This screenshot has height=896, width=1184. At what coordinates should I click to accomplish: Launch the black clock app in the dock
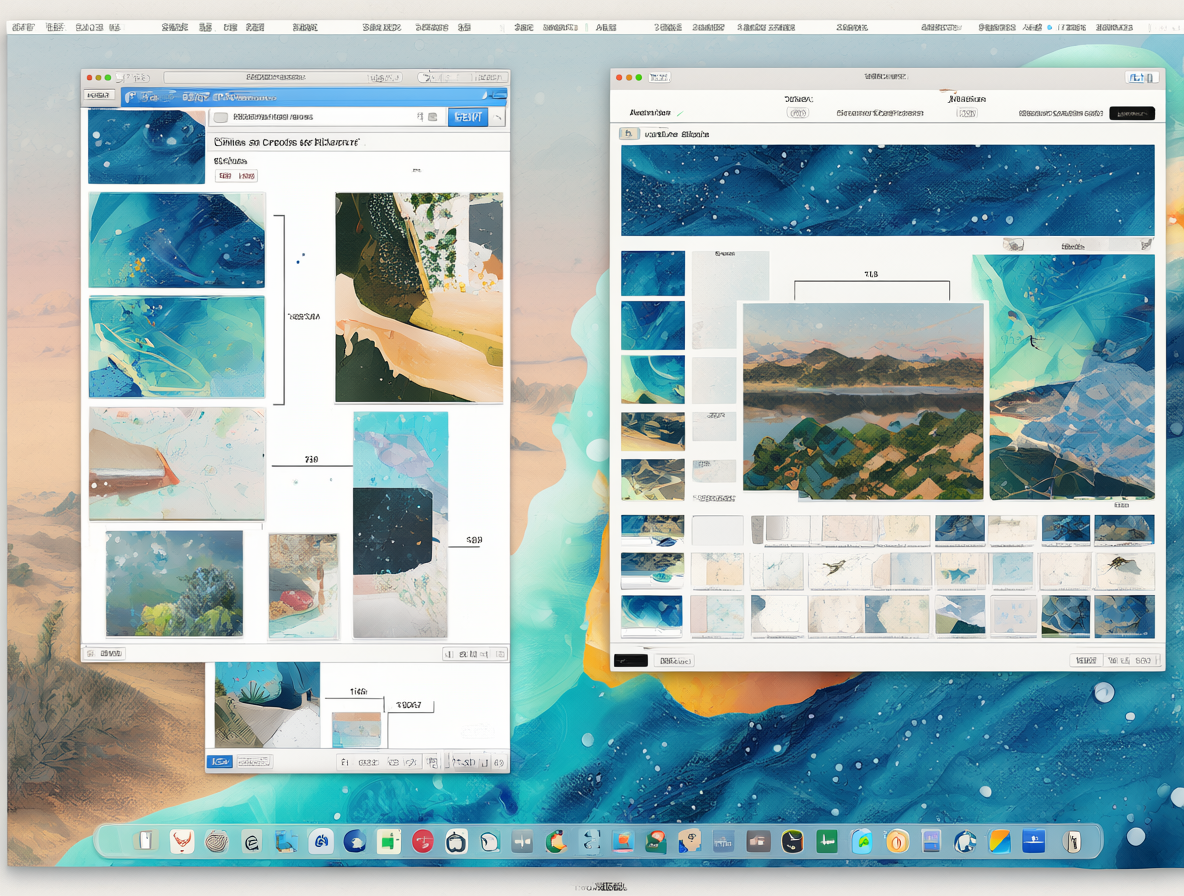[792, 841]
